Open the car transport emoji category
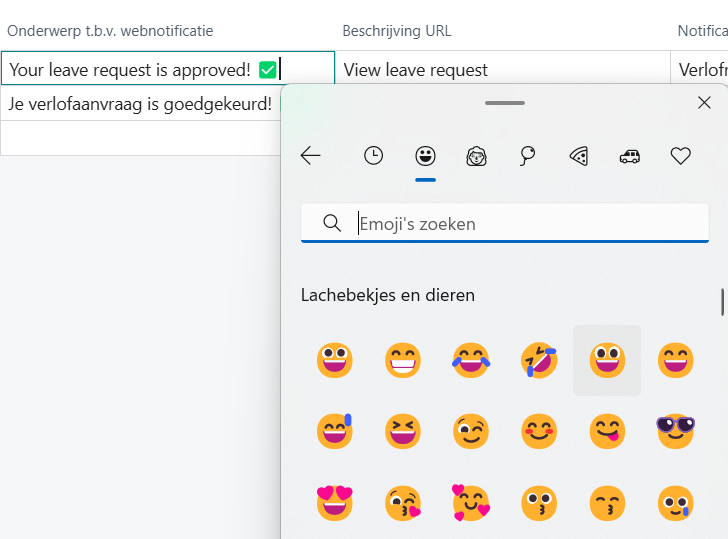Viewport: 728px width, 539px height. tap(630, 156)
